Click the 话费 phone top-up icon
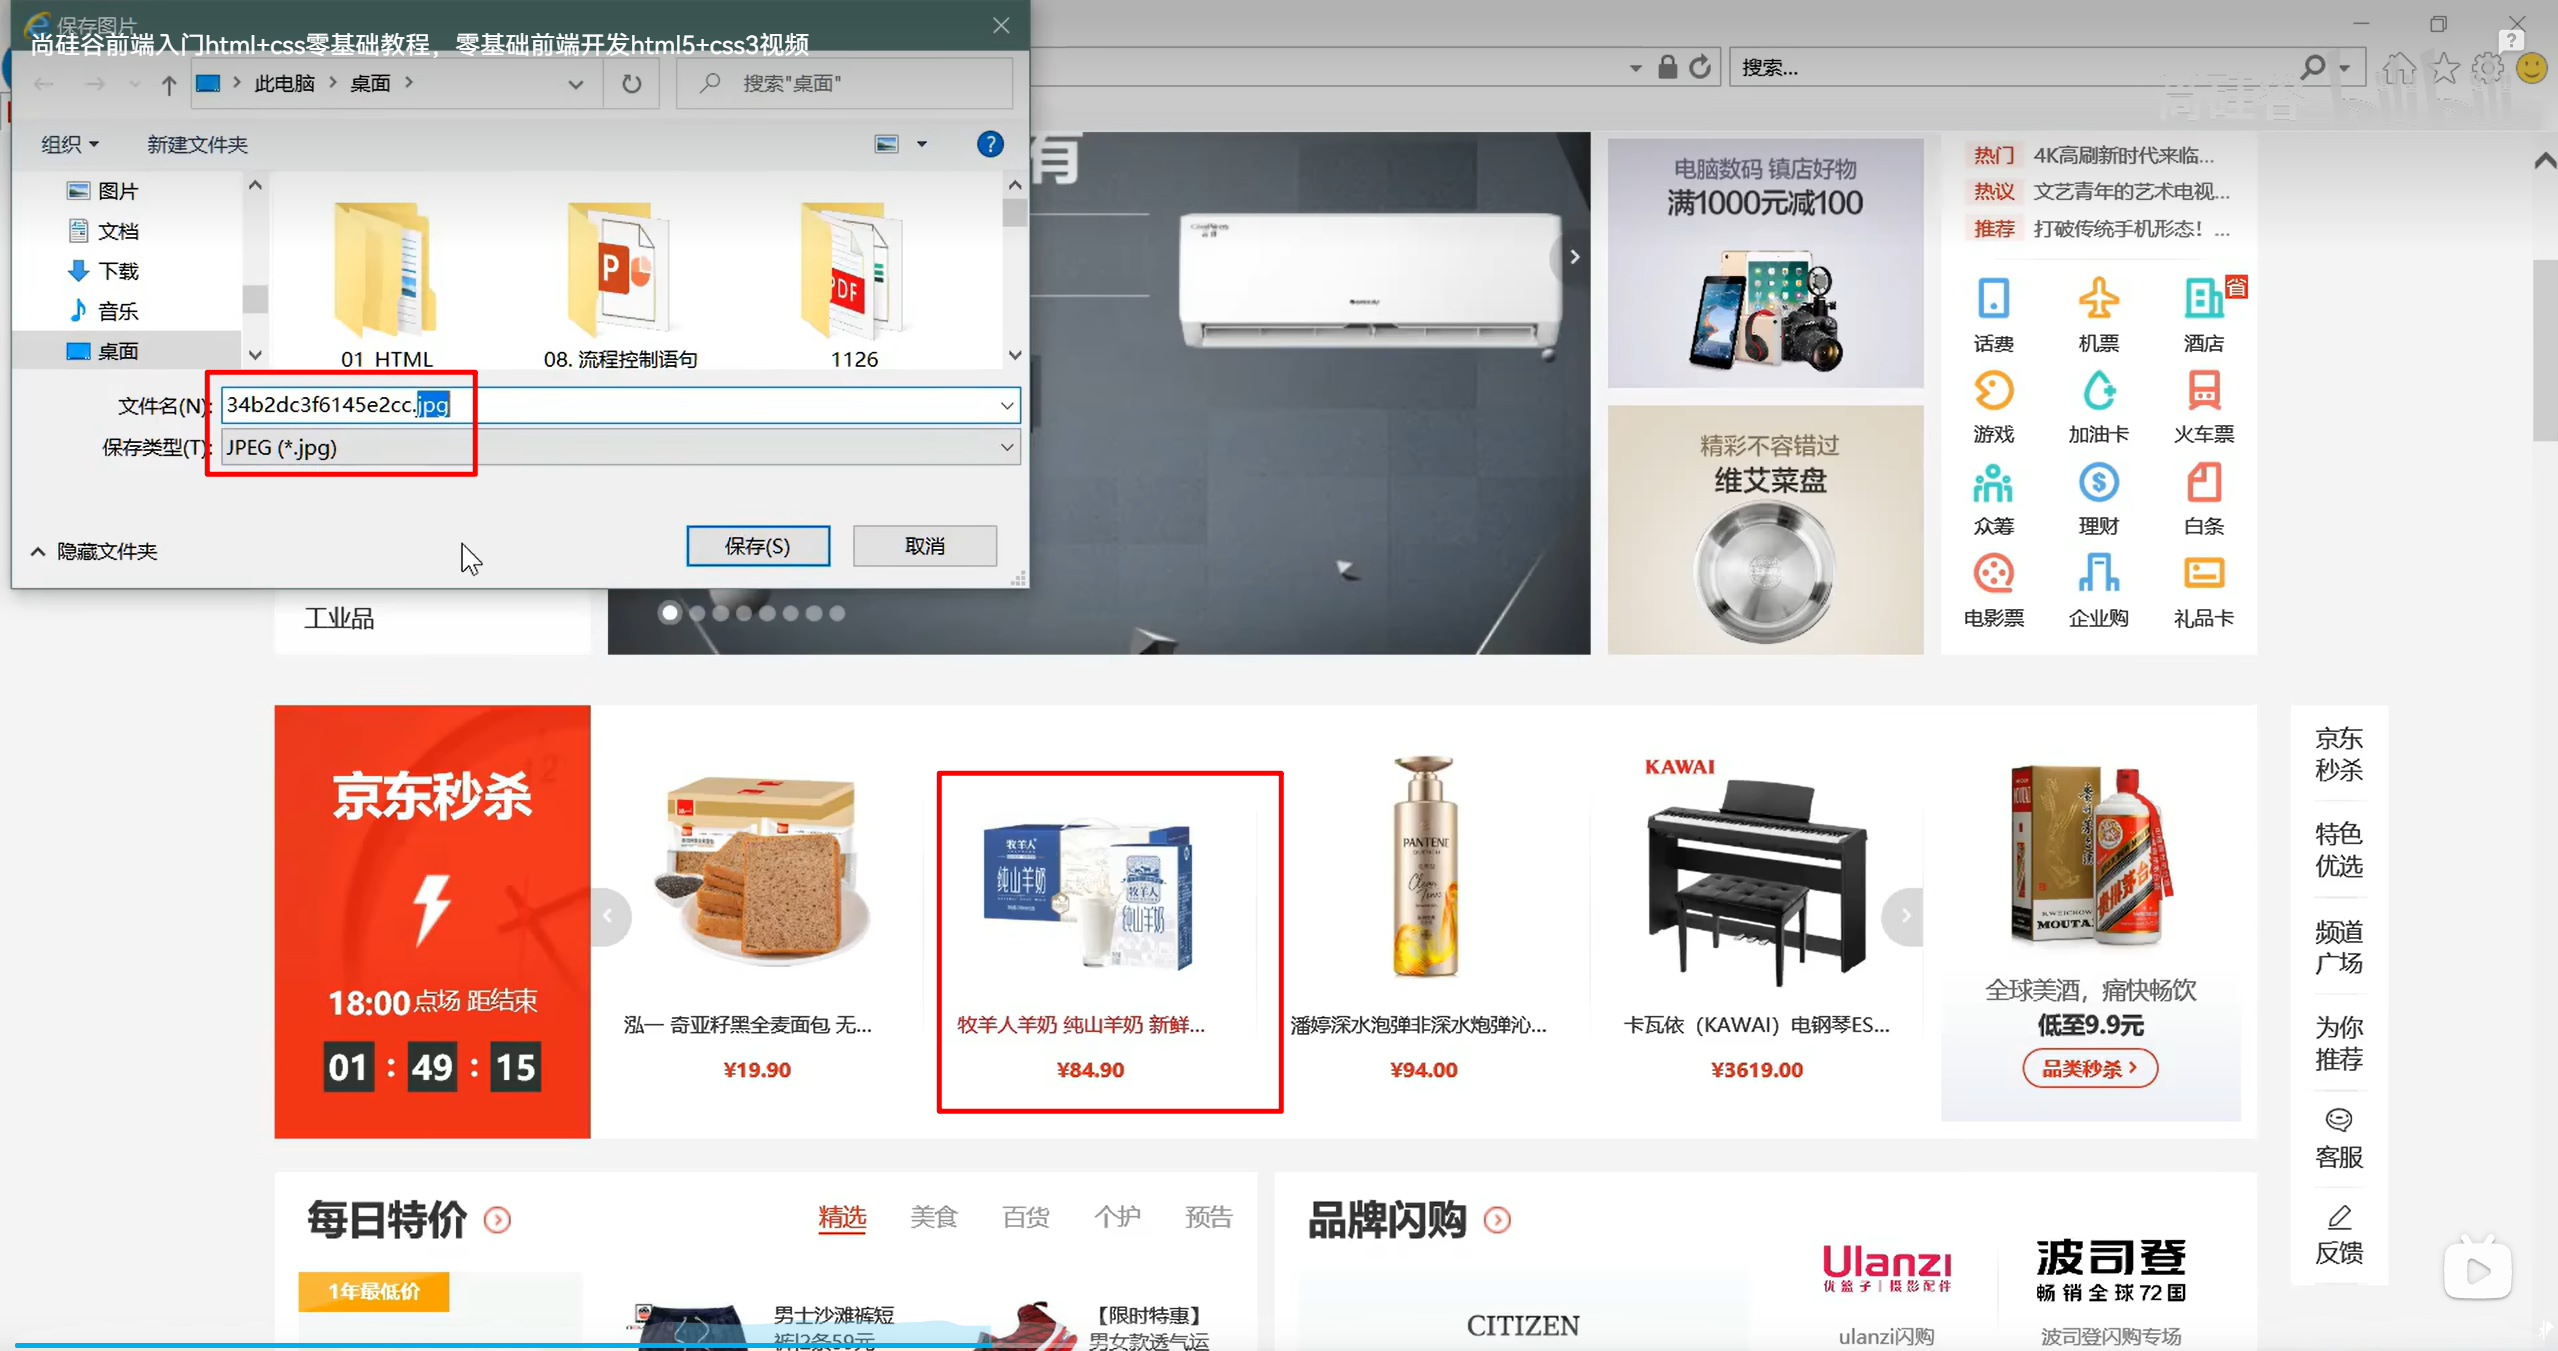Viewport: 2558px width, 1351px height. coord(1993,298)
